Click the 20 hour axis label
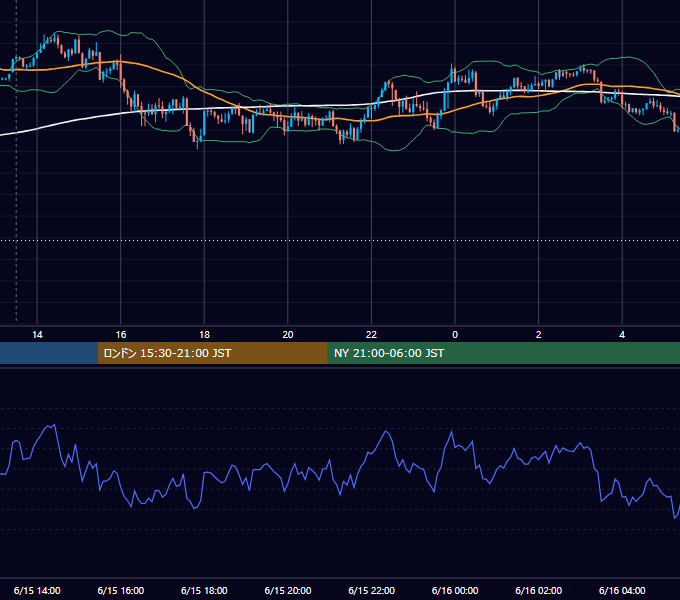The height and width of the screenshot is (600, 680). tap(288, 335)
